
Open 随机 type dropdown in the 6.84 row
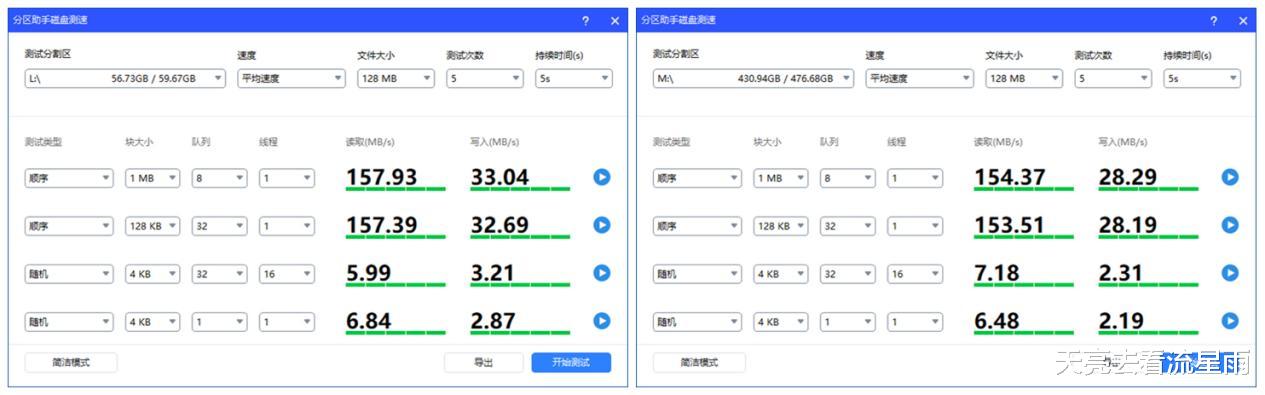(x=69, y=322)
